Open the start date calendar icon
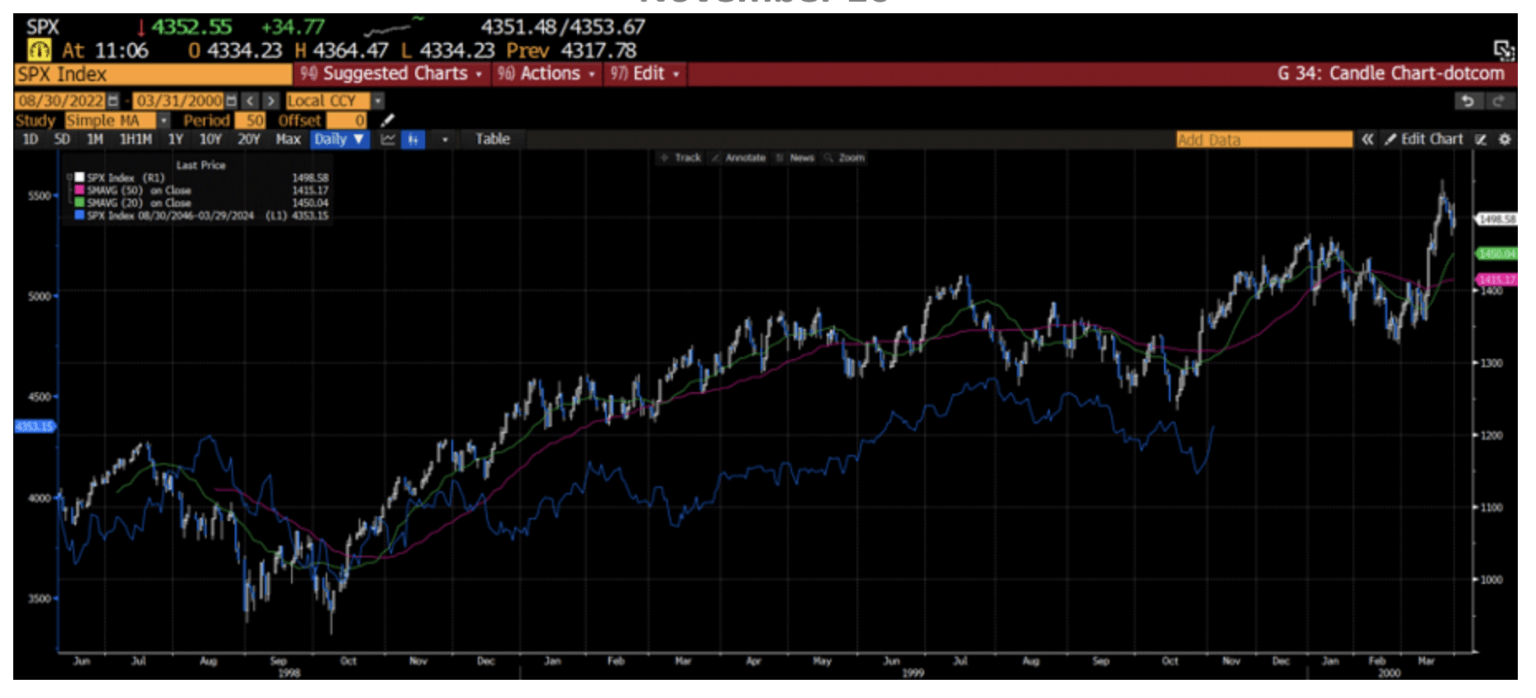Viewport: 1536px width, 698px height. tap(112, 101)
